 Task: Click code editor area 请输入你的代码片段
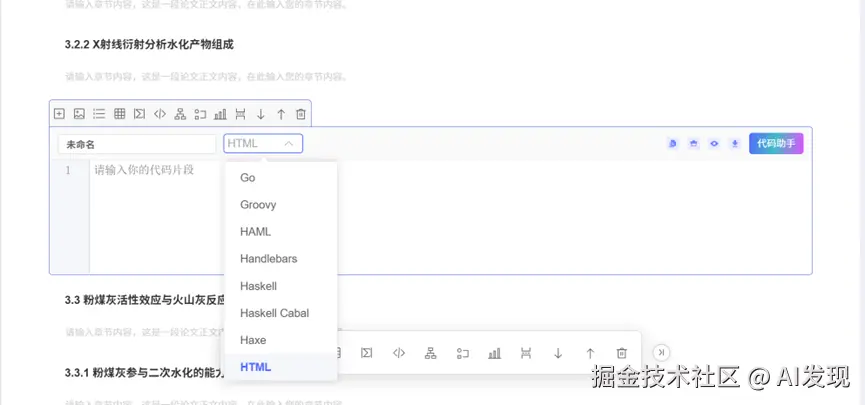click(144, 170)
